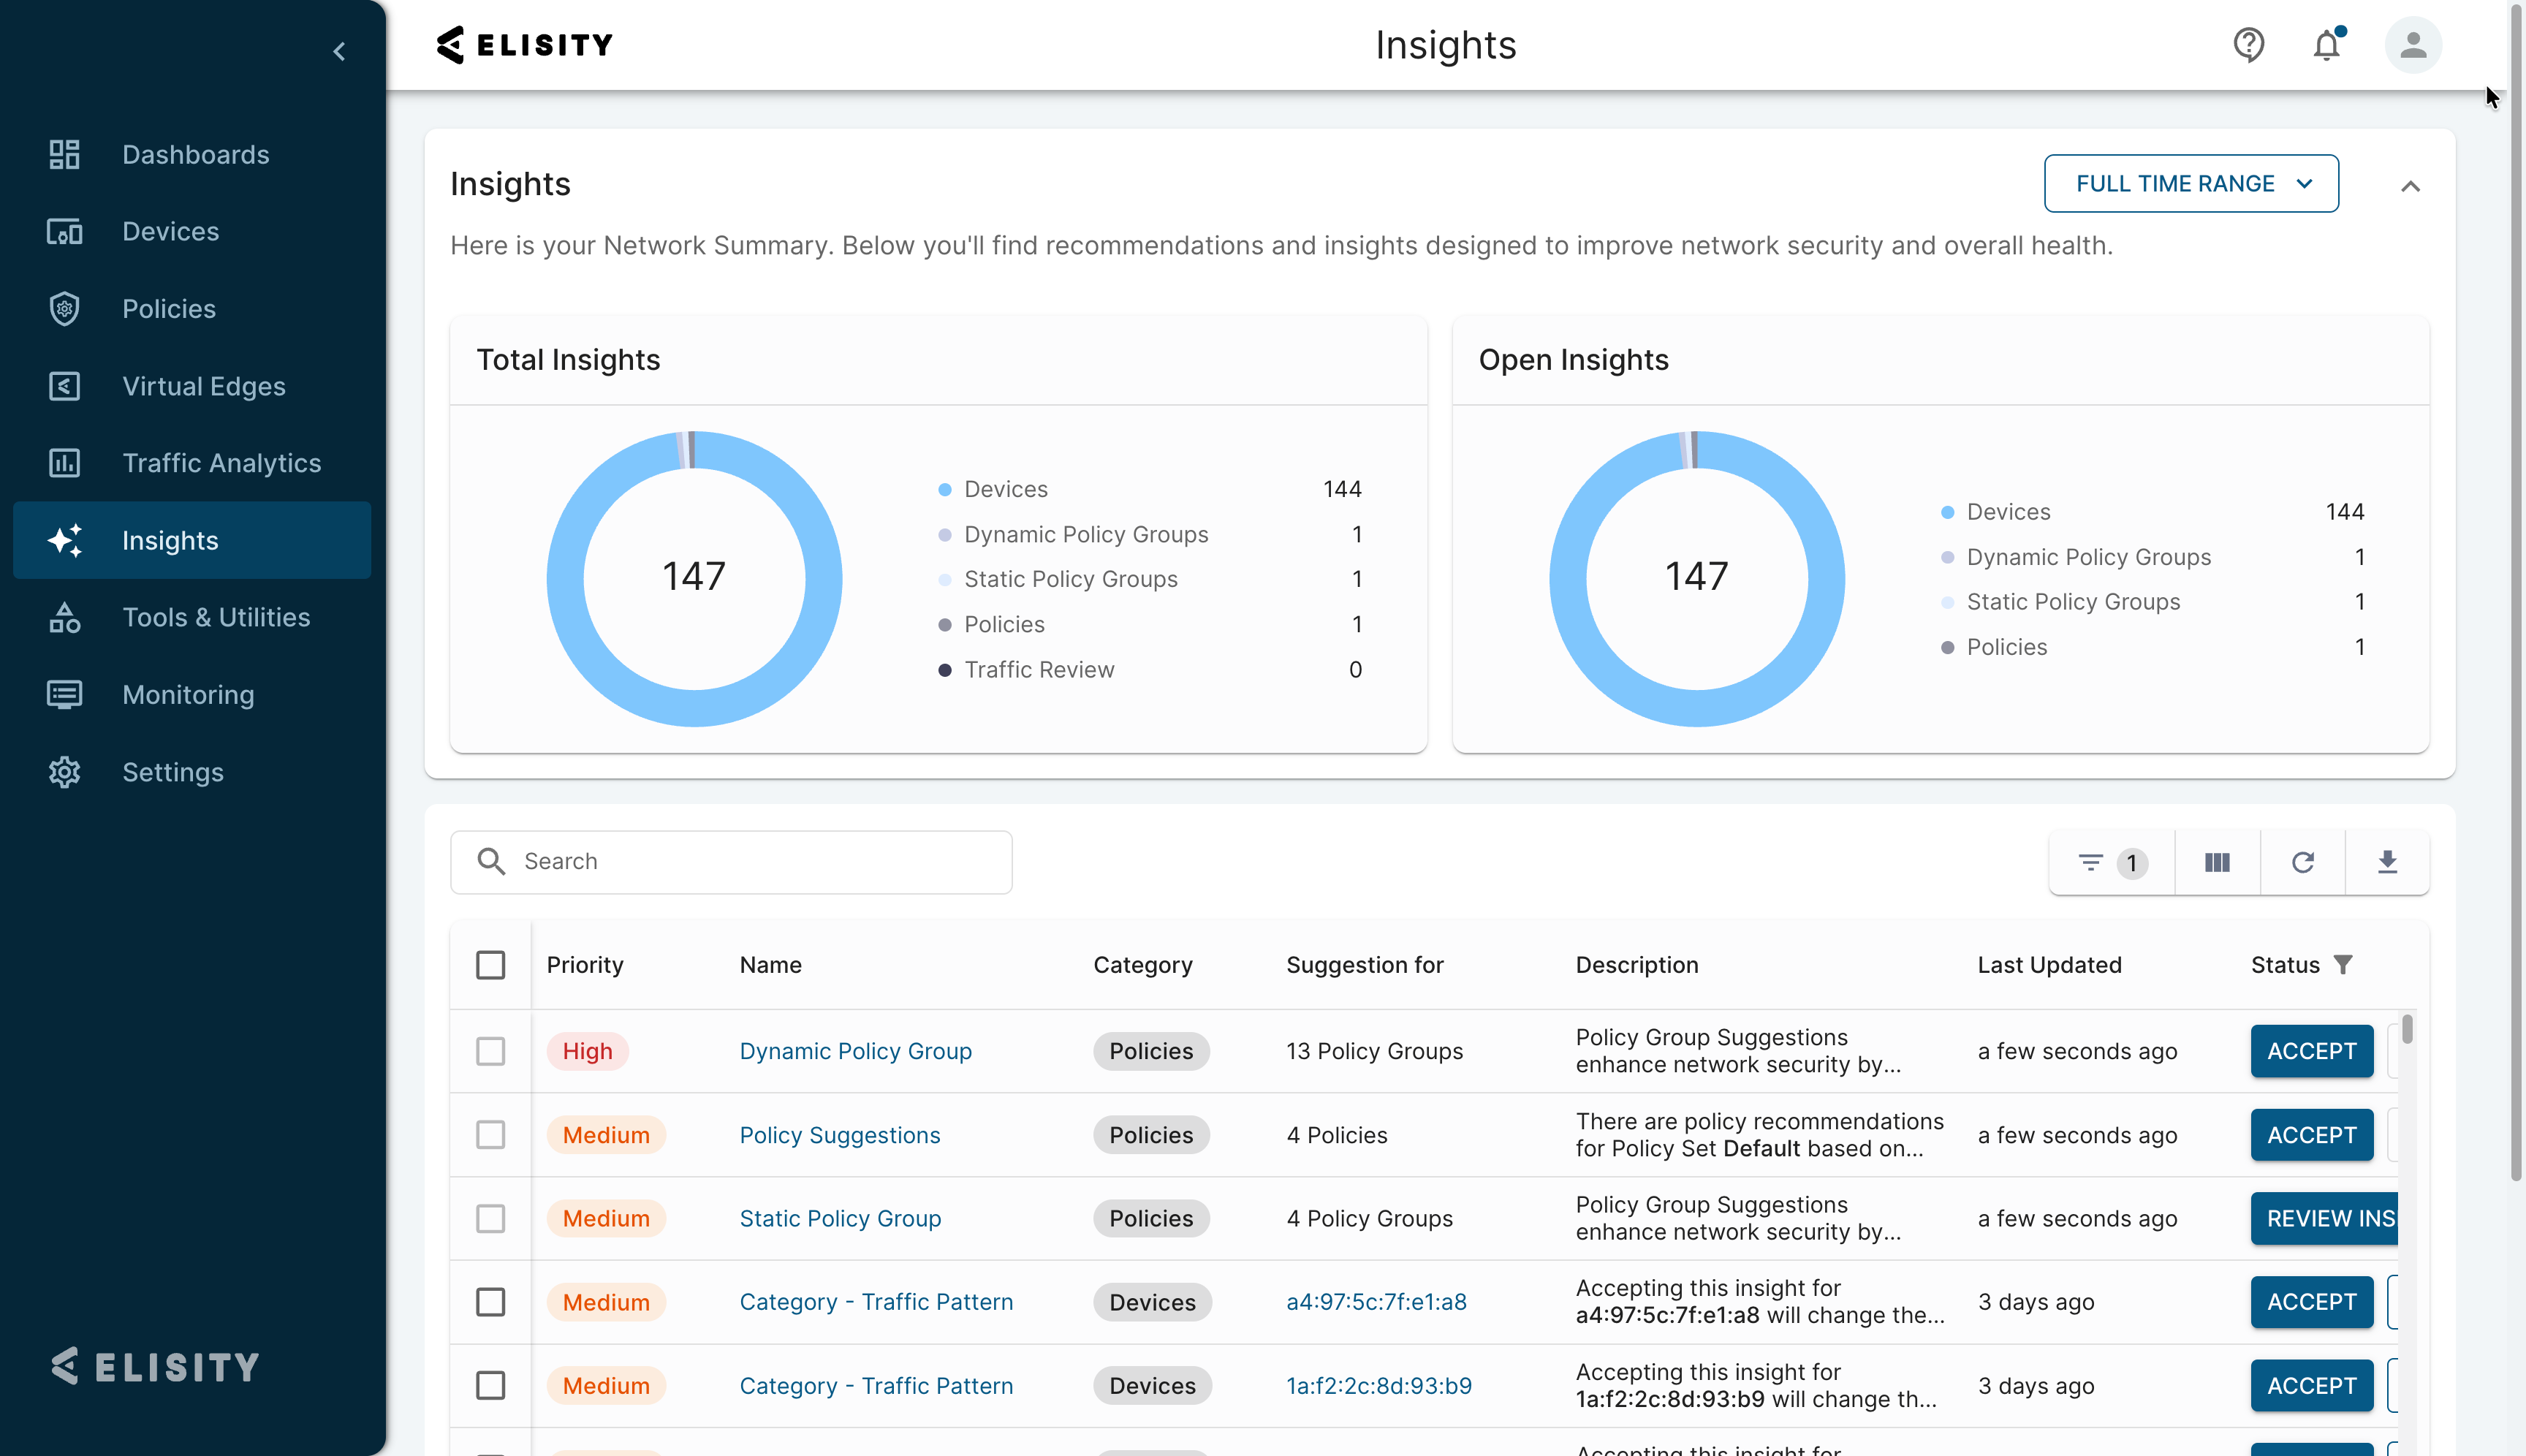Check the select-all checkbox in table header
The height and width of the screenshot is (1456, 2526).
click(x=490, y=965)
